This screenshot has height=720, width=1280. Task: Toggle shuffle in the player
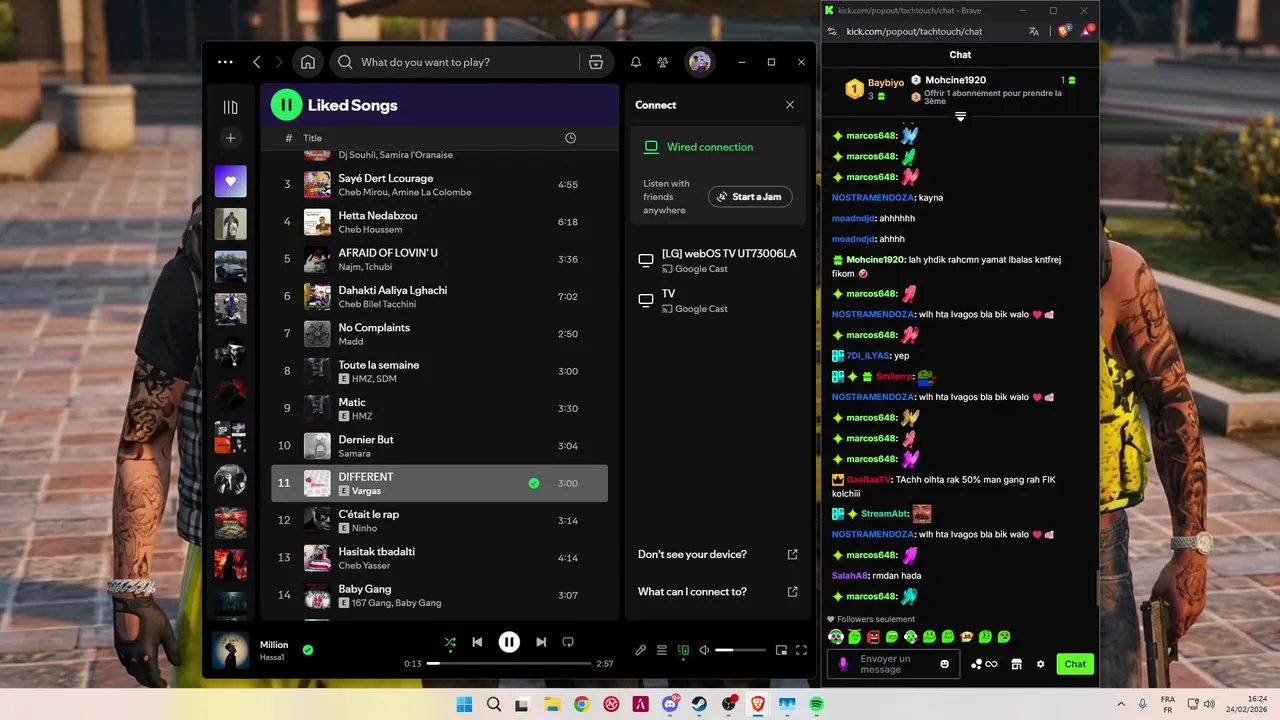coord(450,642)
